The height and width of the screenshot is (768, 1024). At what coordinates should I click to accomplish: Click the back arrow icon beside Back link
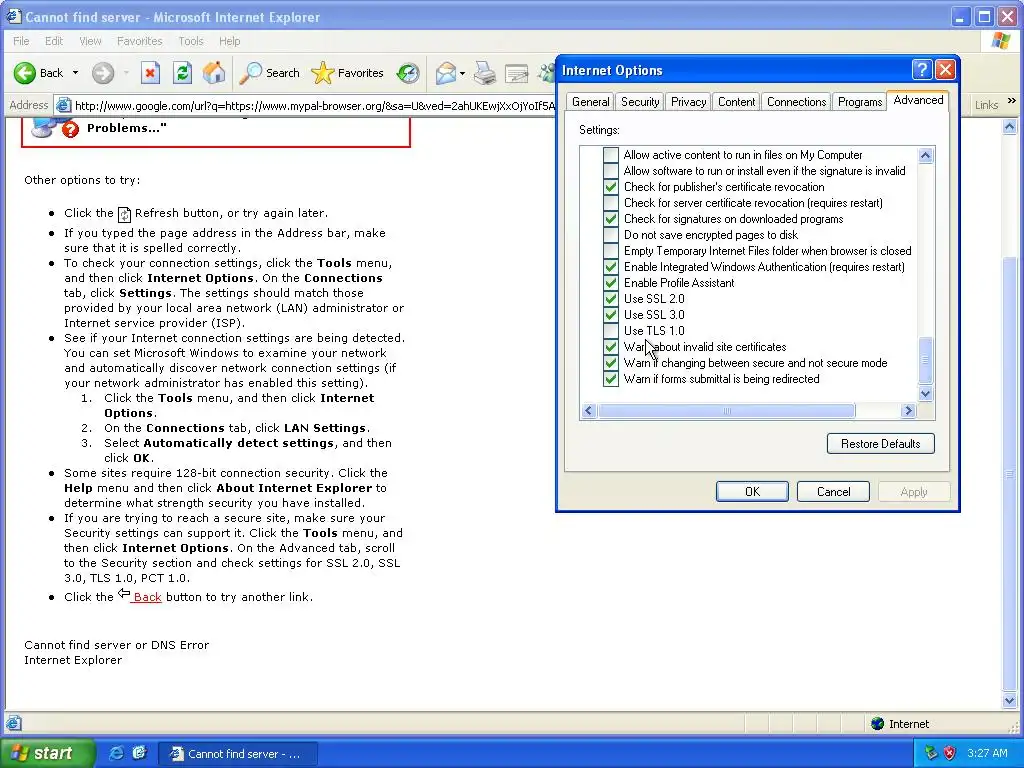[124, 594]
